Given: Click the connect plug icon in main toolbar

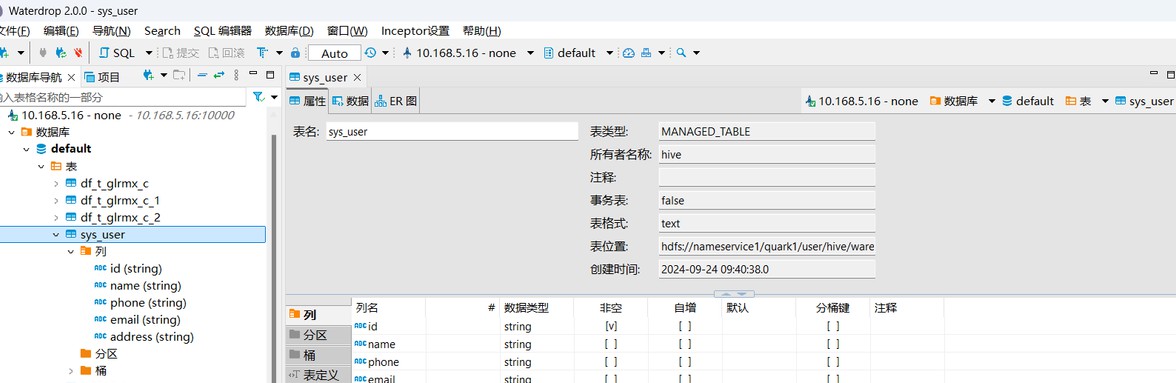Looking at the screenshot, I should pos(43,53).
